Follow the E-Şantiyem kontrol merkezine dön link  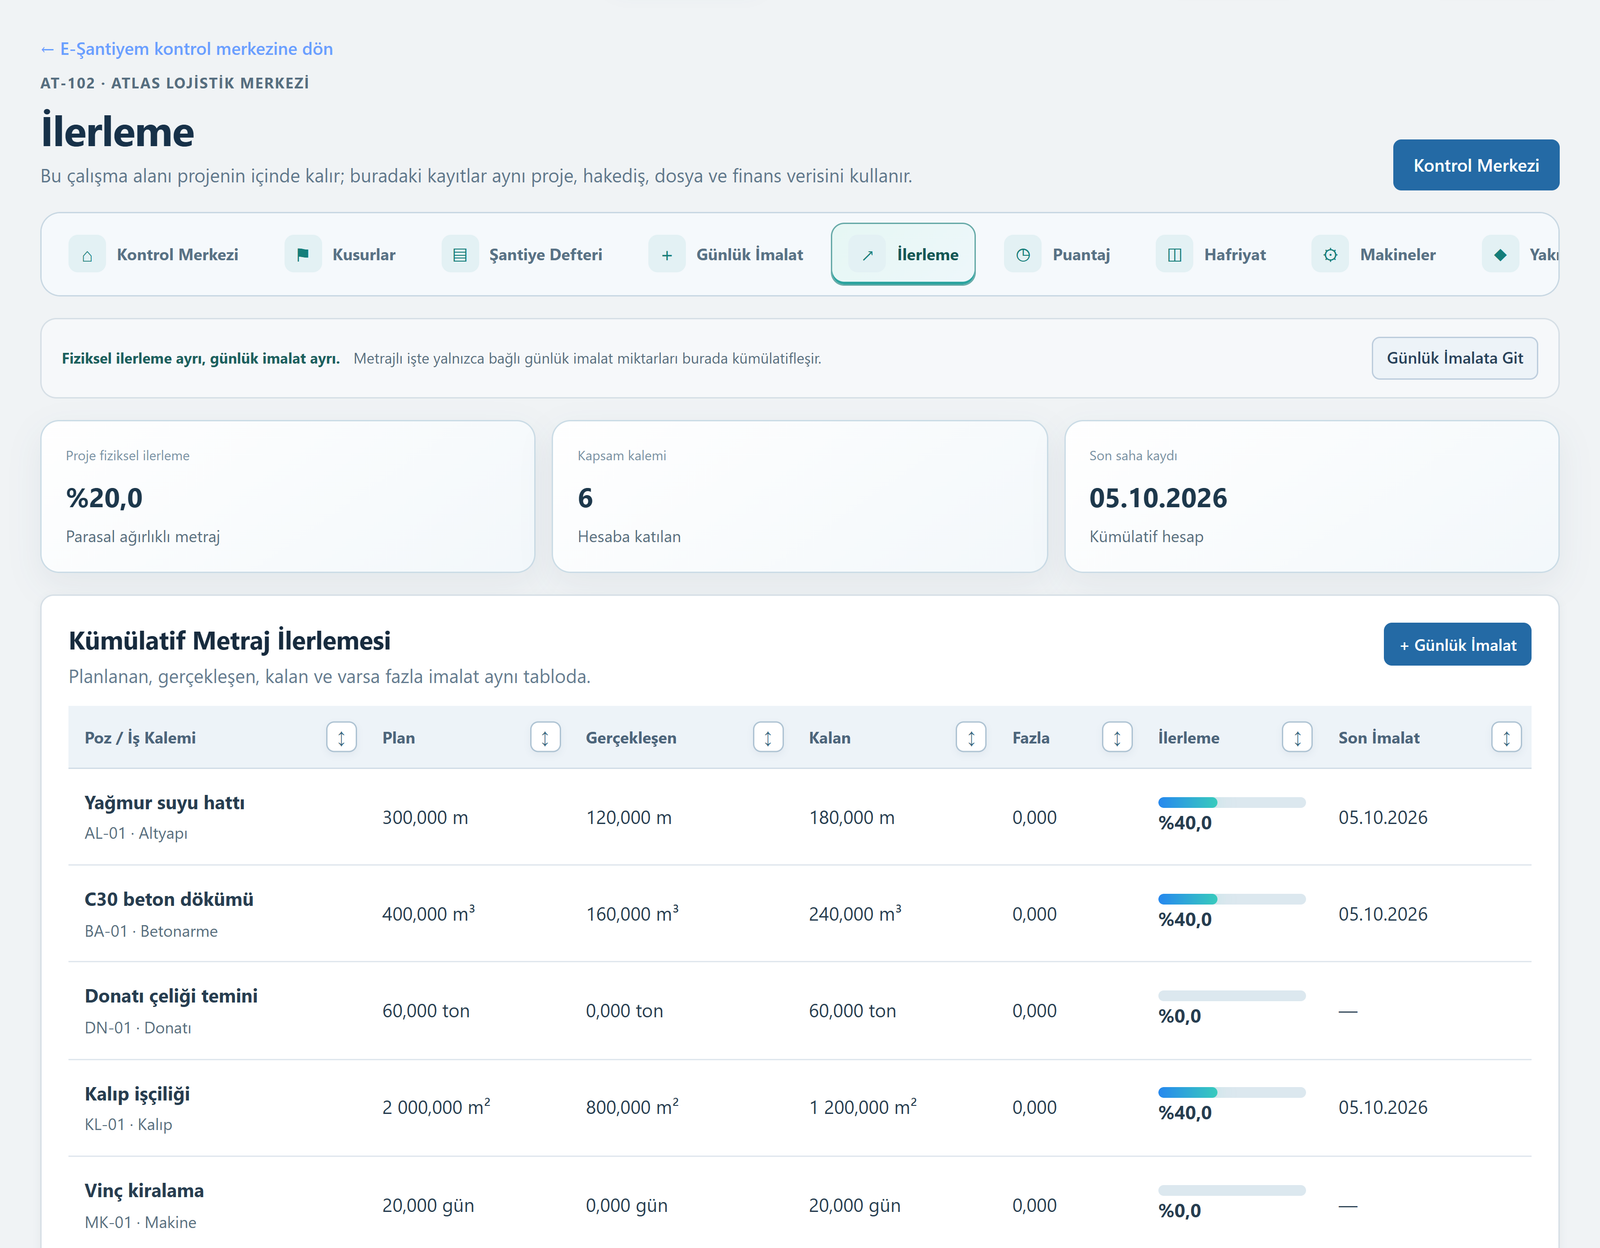pos(186,49)
